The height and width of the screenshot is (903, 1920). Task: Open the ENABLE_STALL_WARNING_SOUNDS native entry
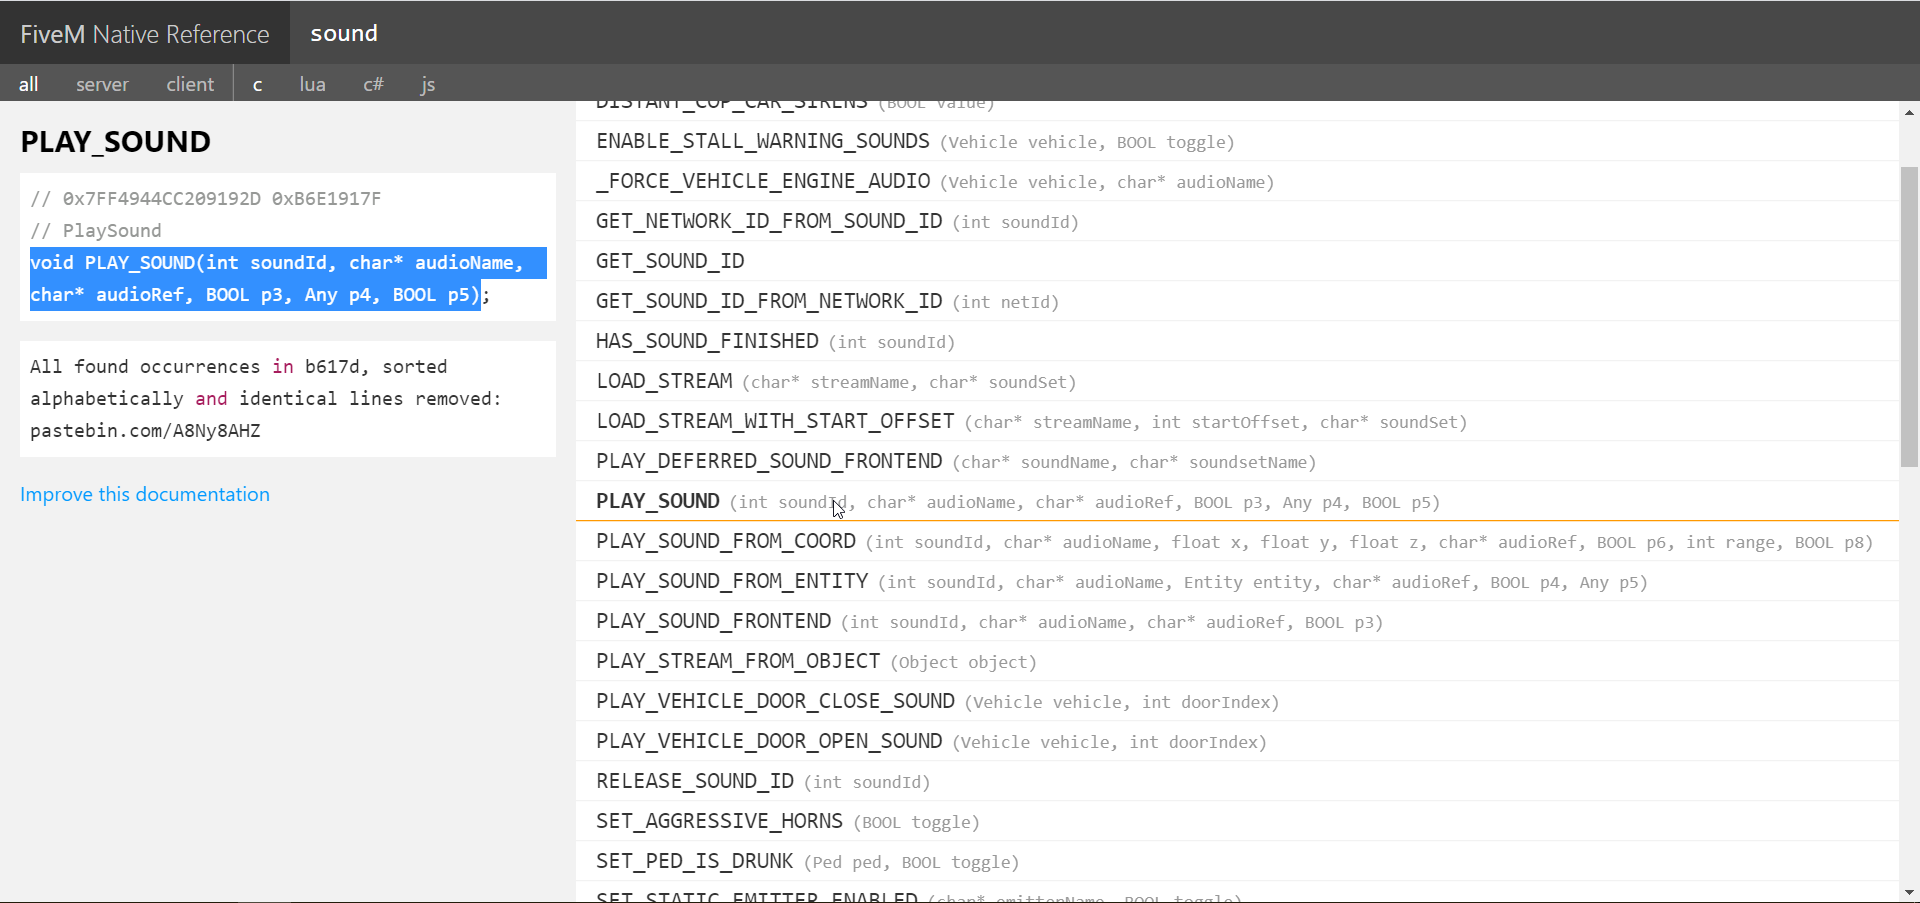(762, 141)
